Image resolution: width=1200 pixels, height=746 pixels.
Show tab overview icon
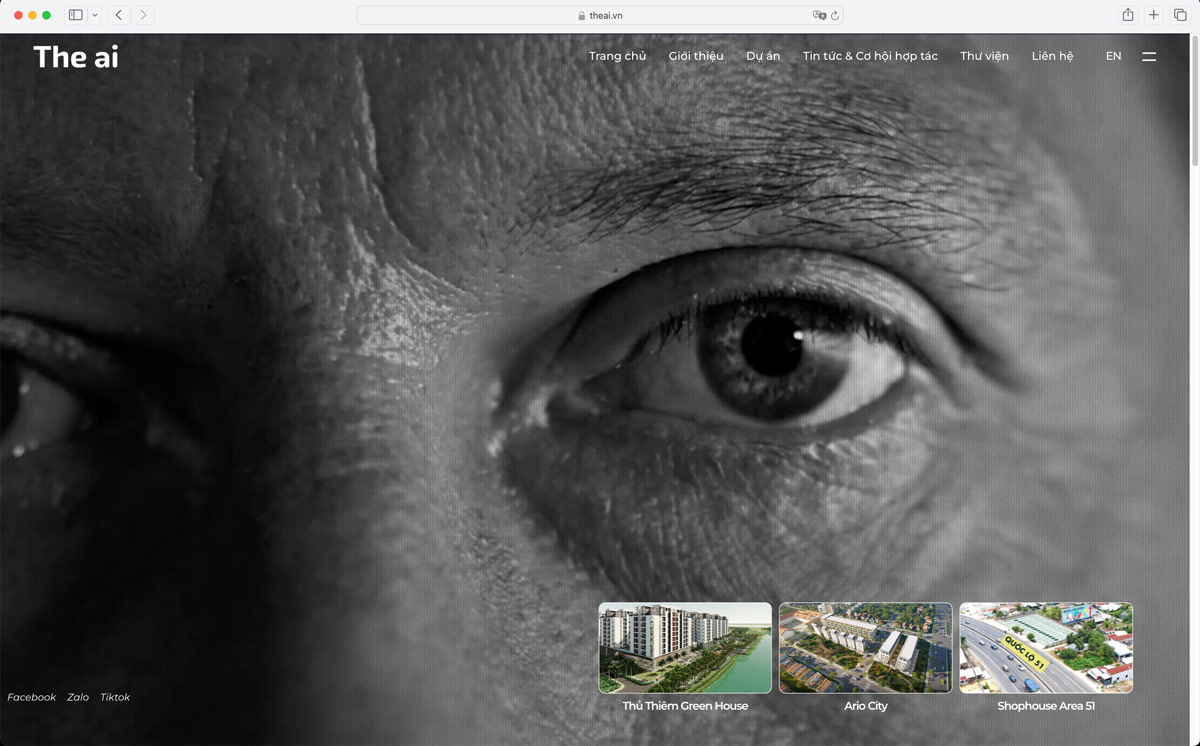1180,15
